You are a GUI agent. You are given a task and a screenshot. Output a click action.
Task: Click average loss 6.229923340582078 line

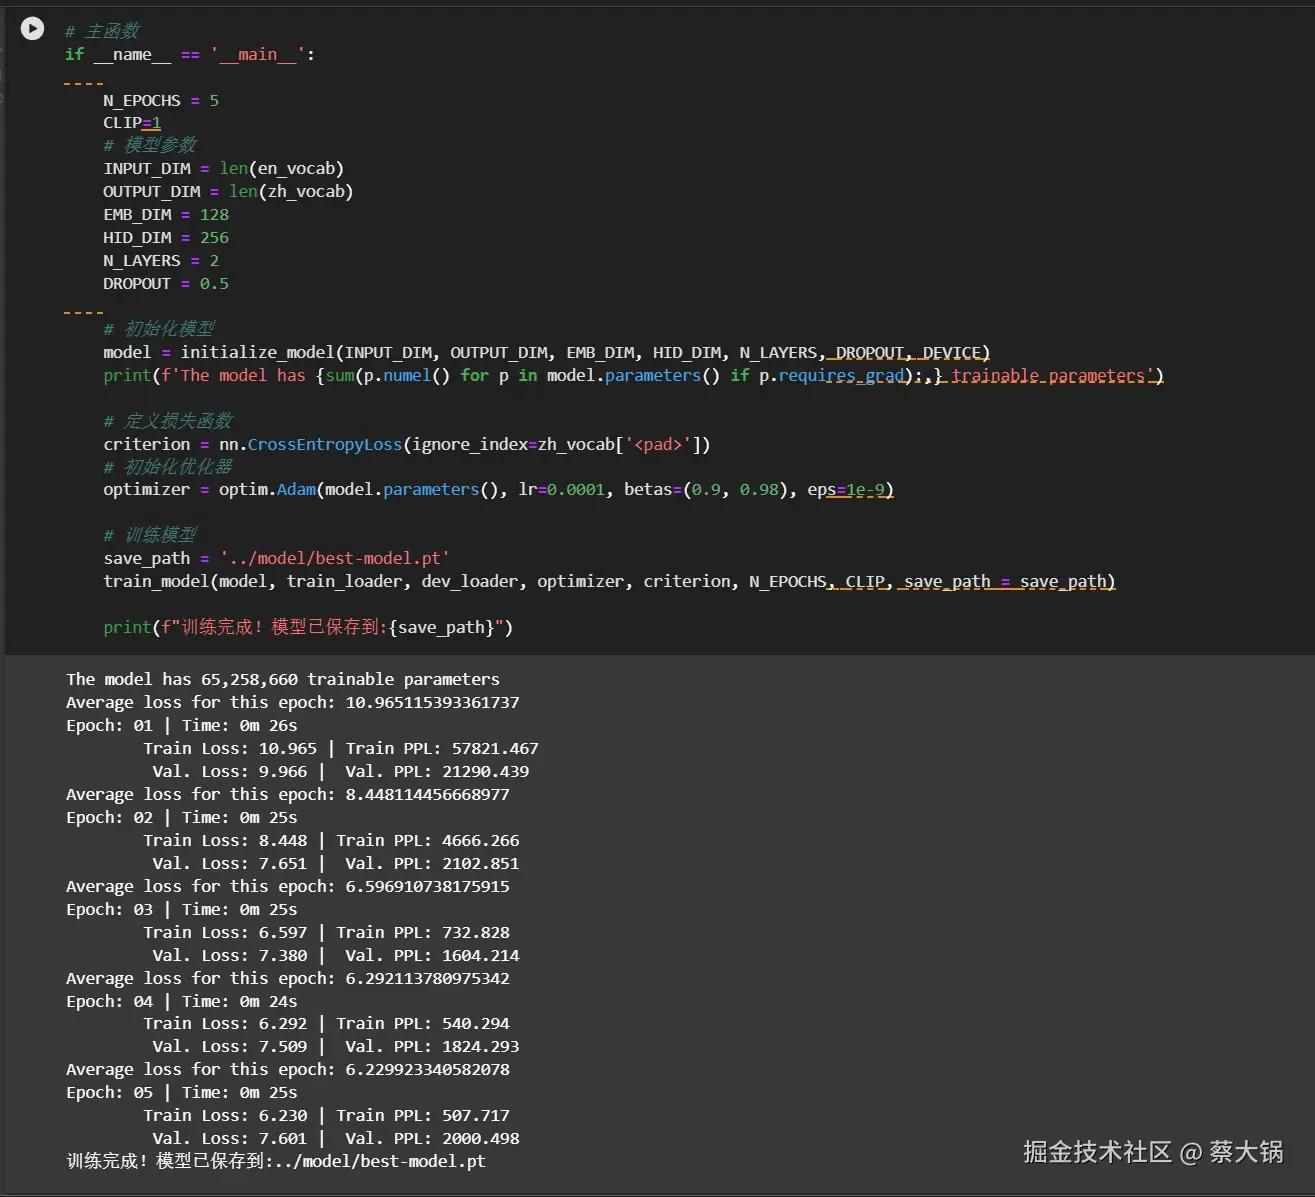(288, 1070)
